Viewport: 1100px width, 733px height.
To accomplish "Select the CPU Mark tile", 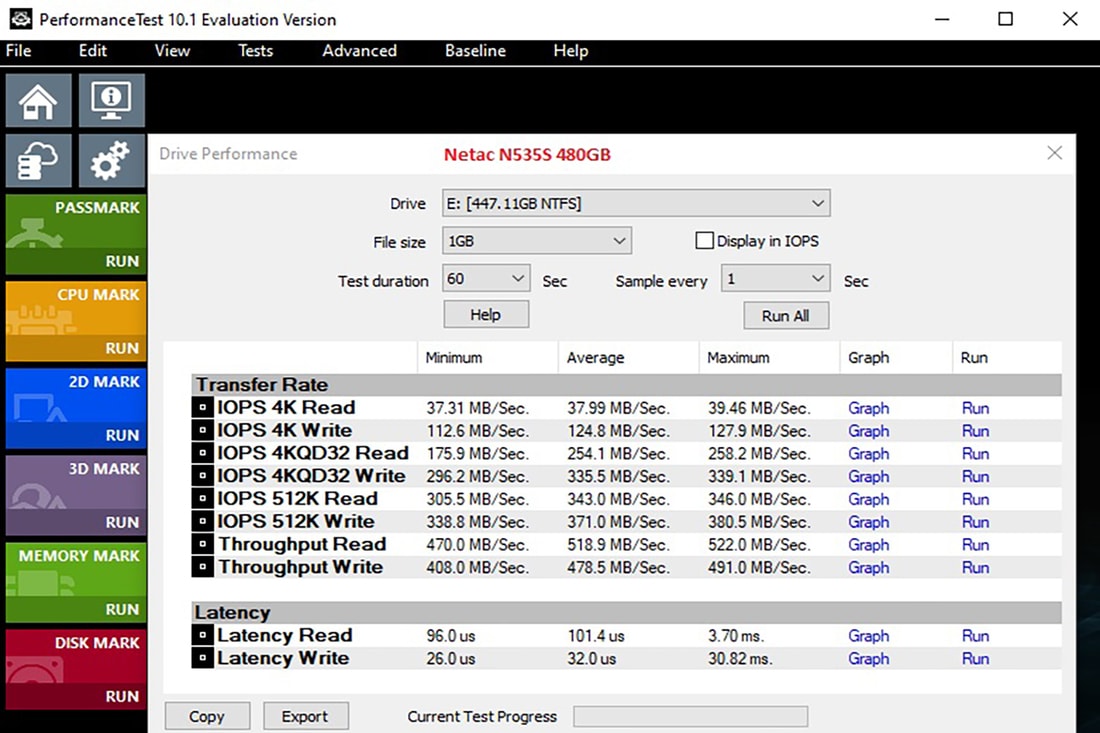I will 75,321.
